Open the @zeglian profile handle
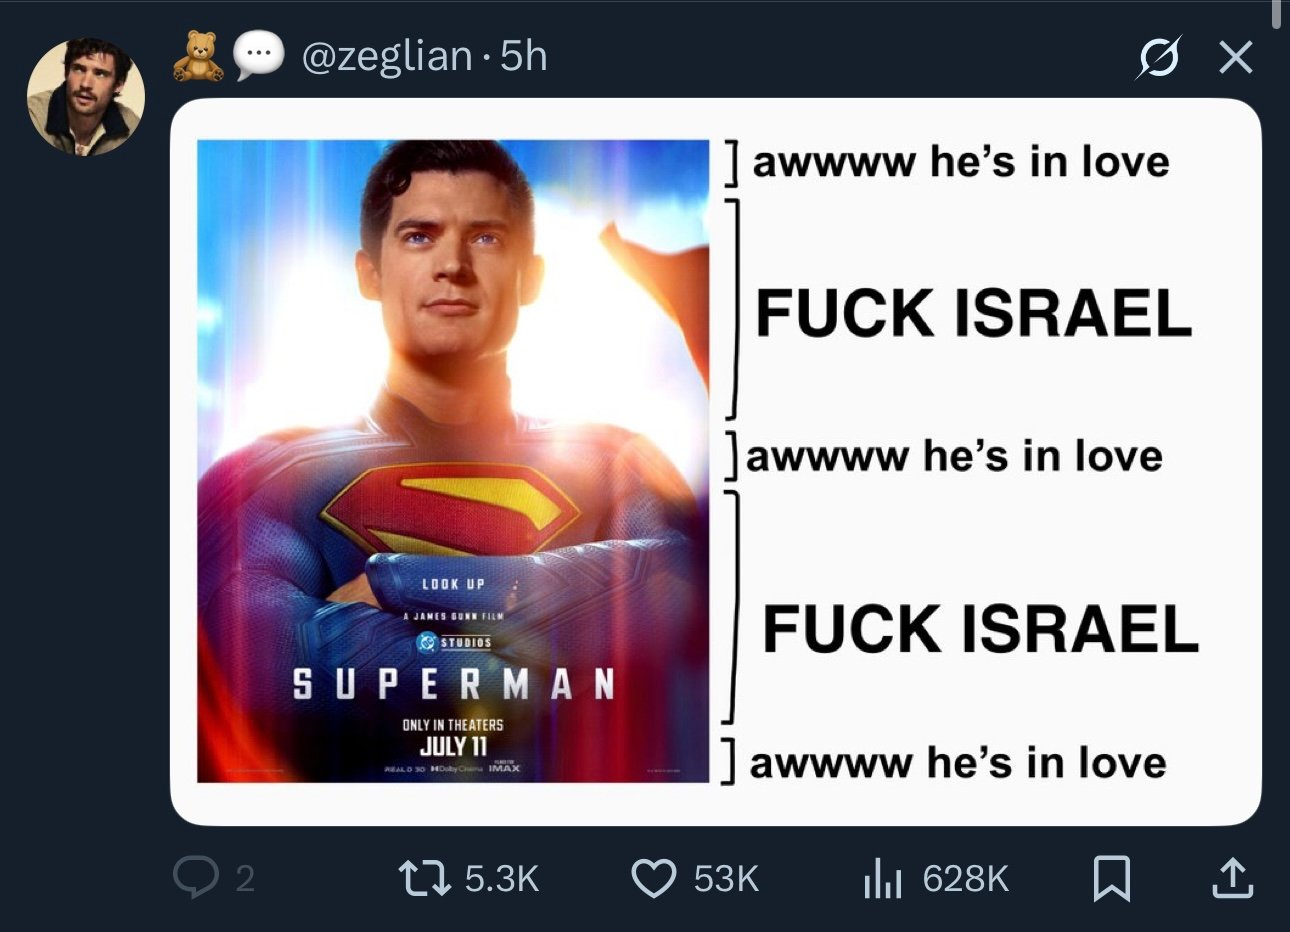 click(x=386, y=56)
